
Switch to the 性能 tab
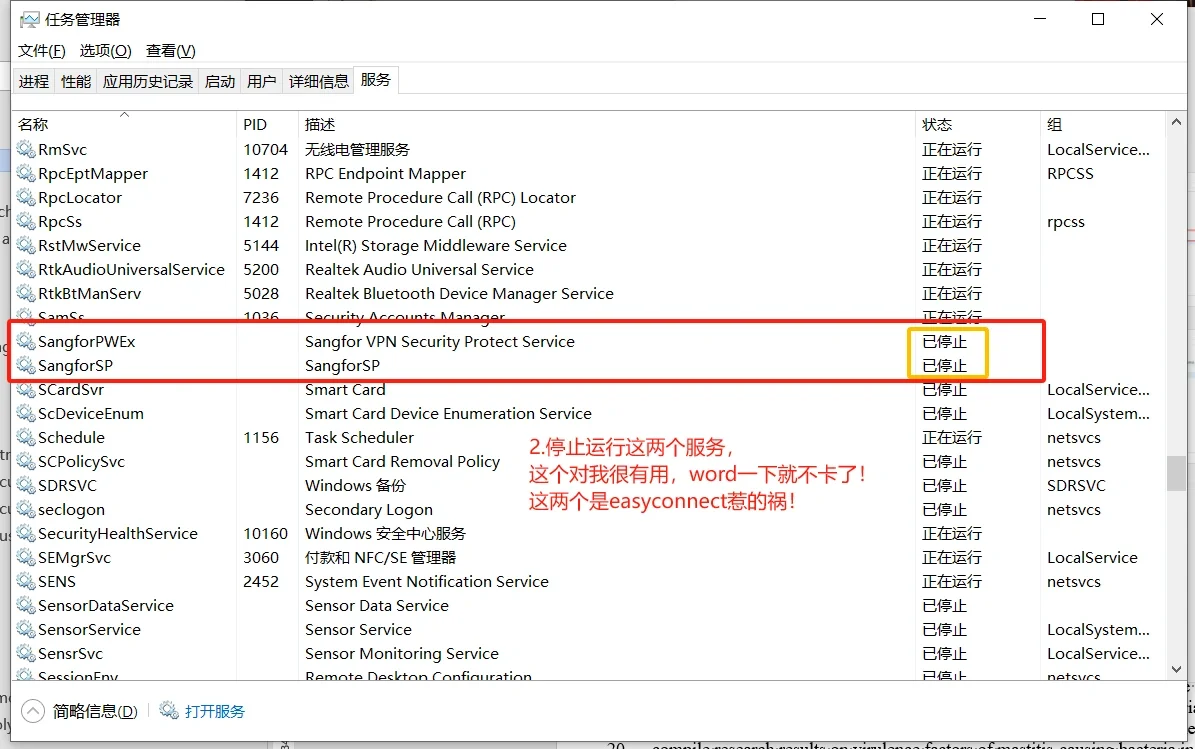click(75, 82)
